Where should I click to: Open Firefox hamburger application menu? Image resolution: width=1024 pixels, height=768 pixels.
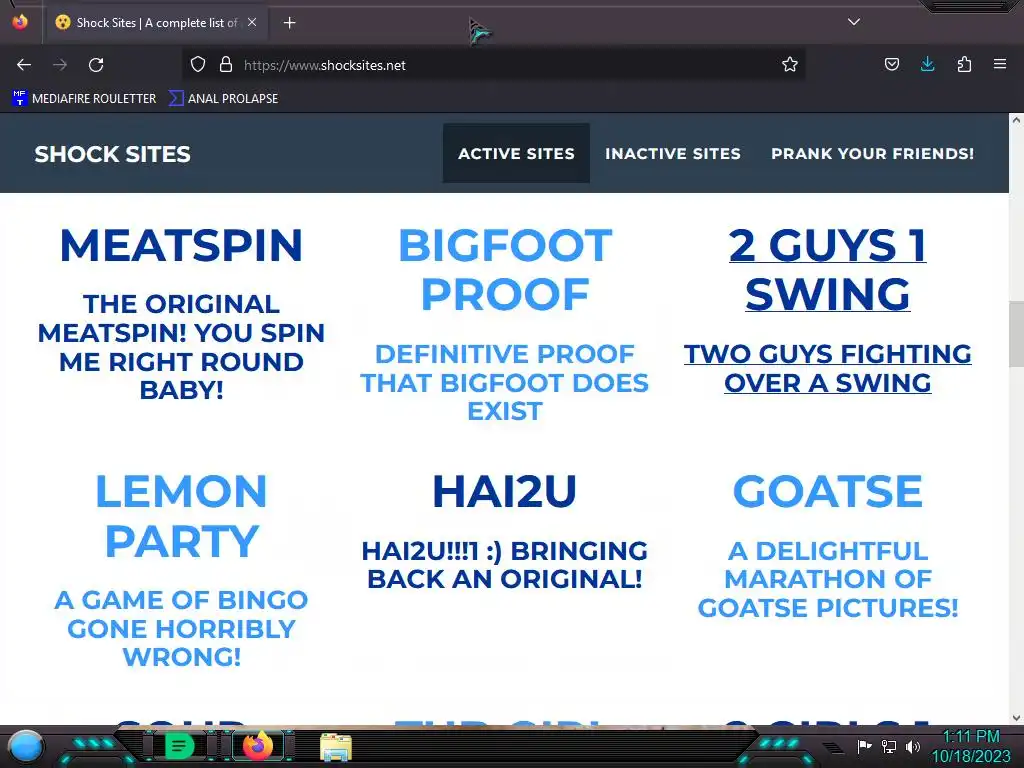1000,64
